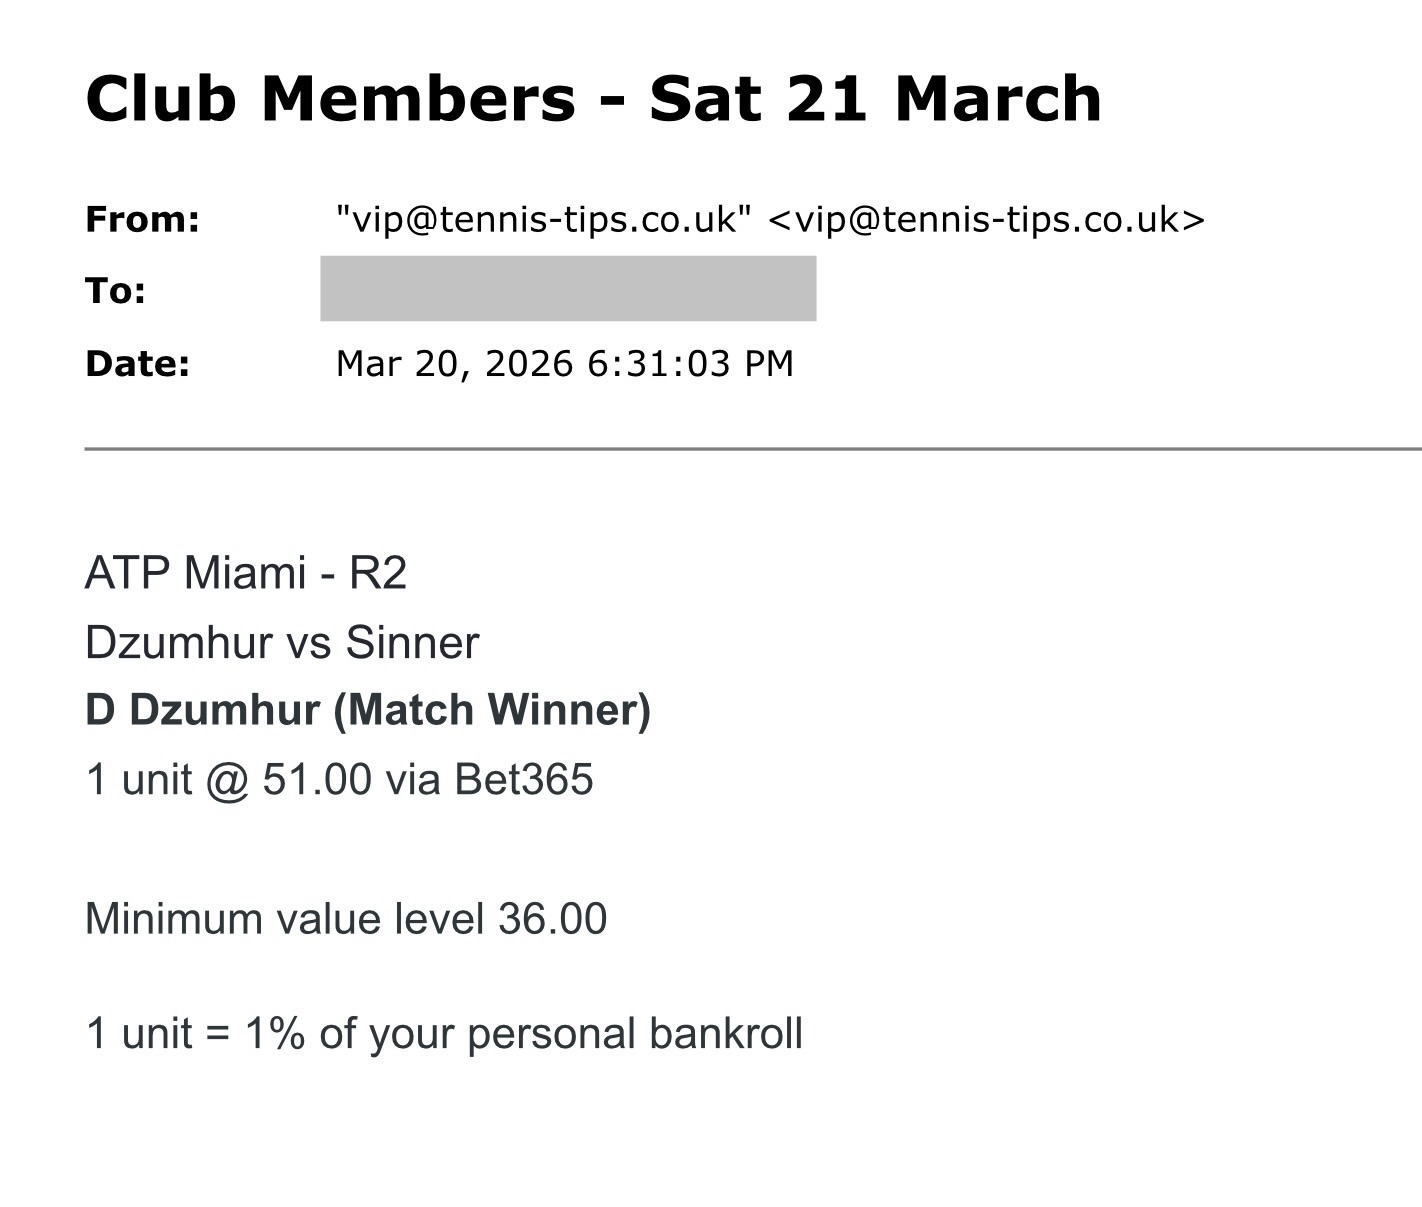Click the personal bankroll unit note
This screenshot has height=1207, width=1422.
[x=444, y=1033]
